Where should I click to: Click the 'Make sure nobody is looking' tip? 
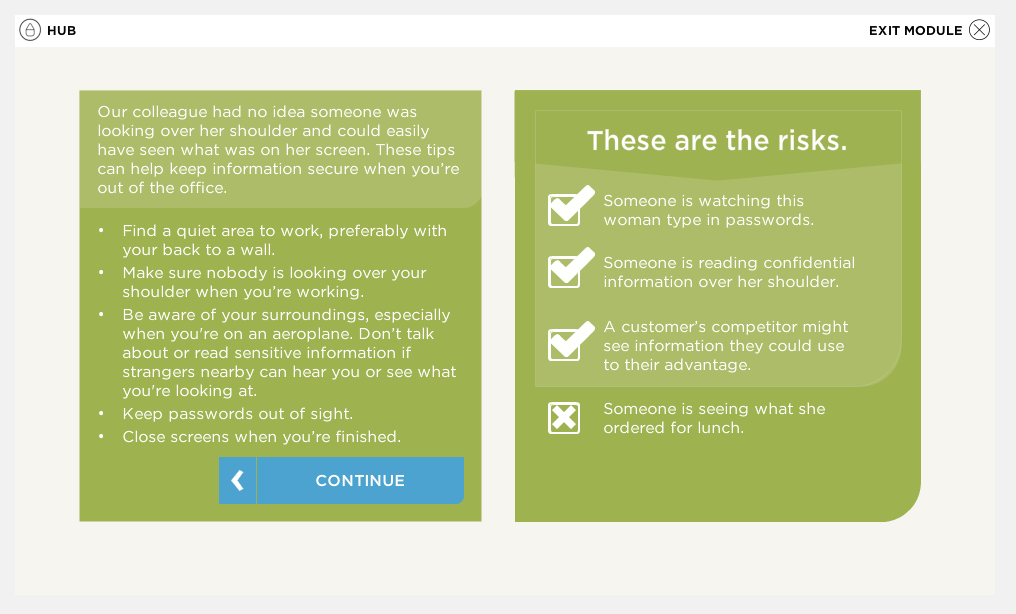274,282
